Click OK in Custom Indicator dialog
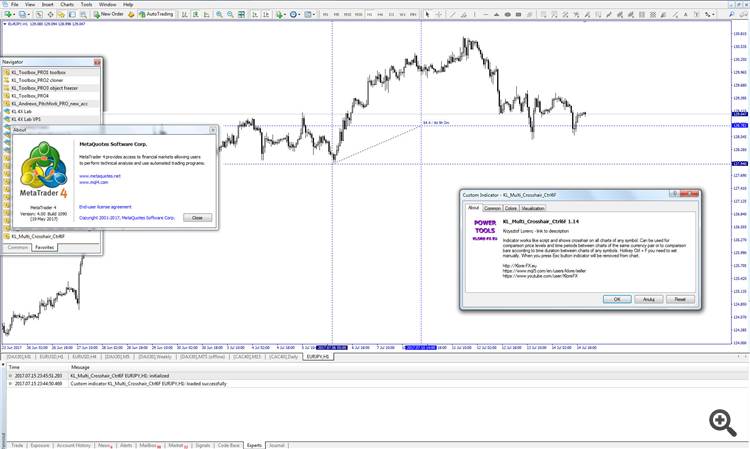Screen dimensions: 750x449 617,299
